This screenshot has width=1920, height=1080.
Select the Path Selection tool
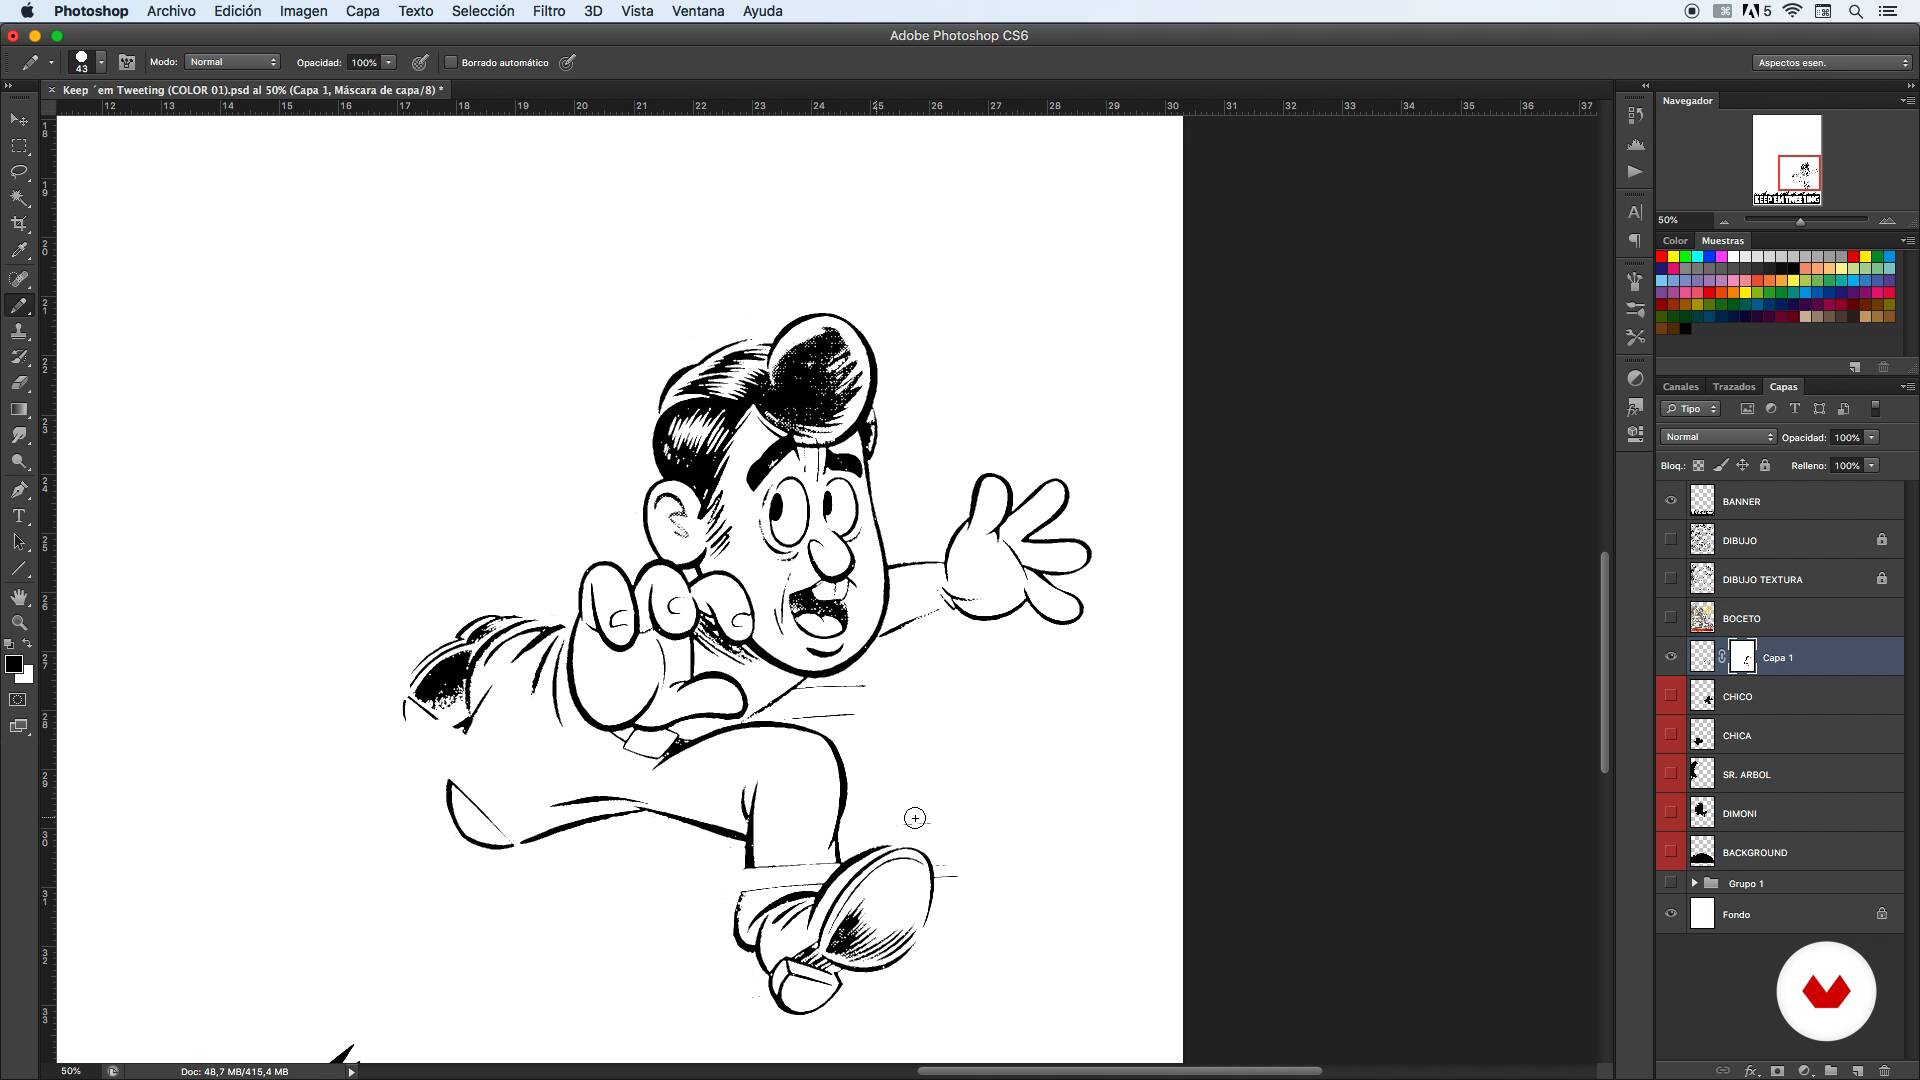(x=19, y=542)
